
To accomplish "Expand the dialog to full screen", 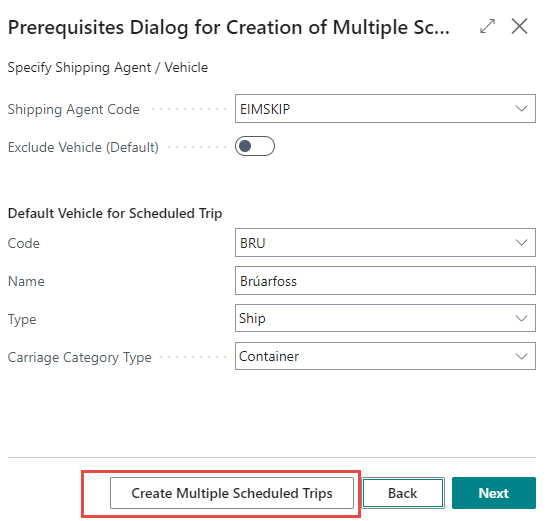I will (487, 26).
